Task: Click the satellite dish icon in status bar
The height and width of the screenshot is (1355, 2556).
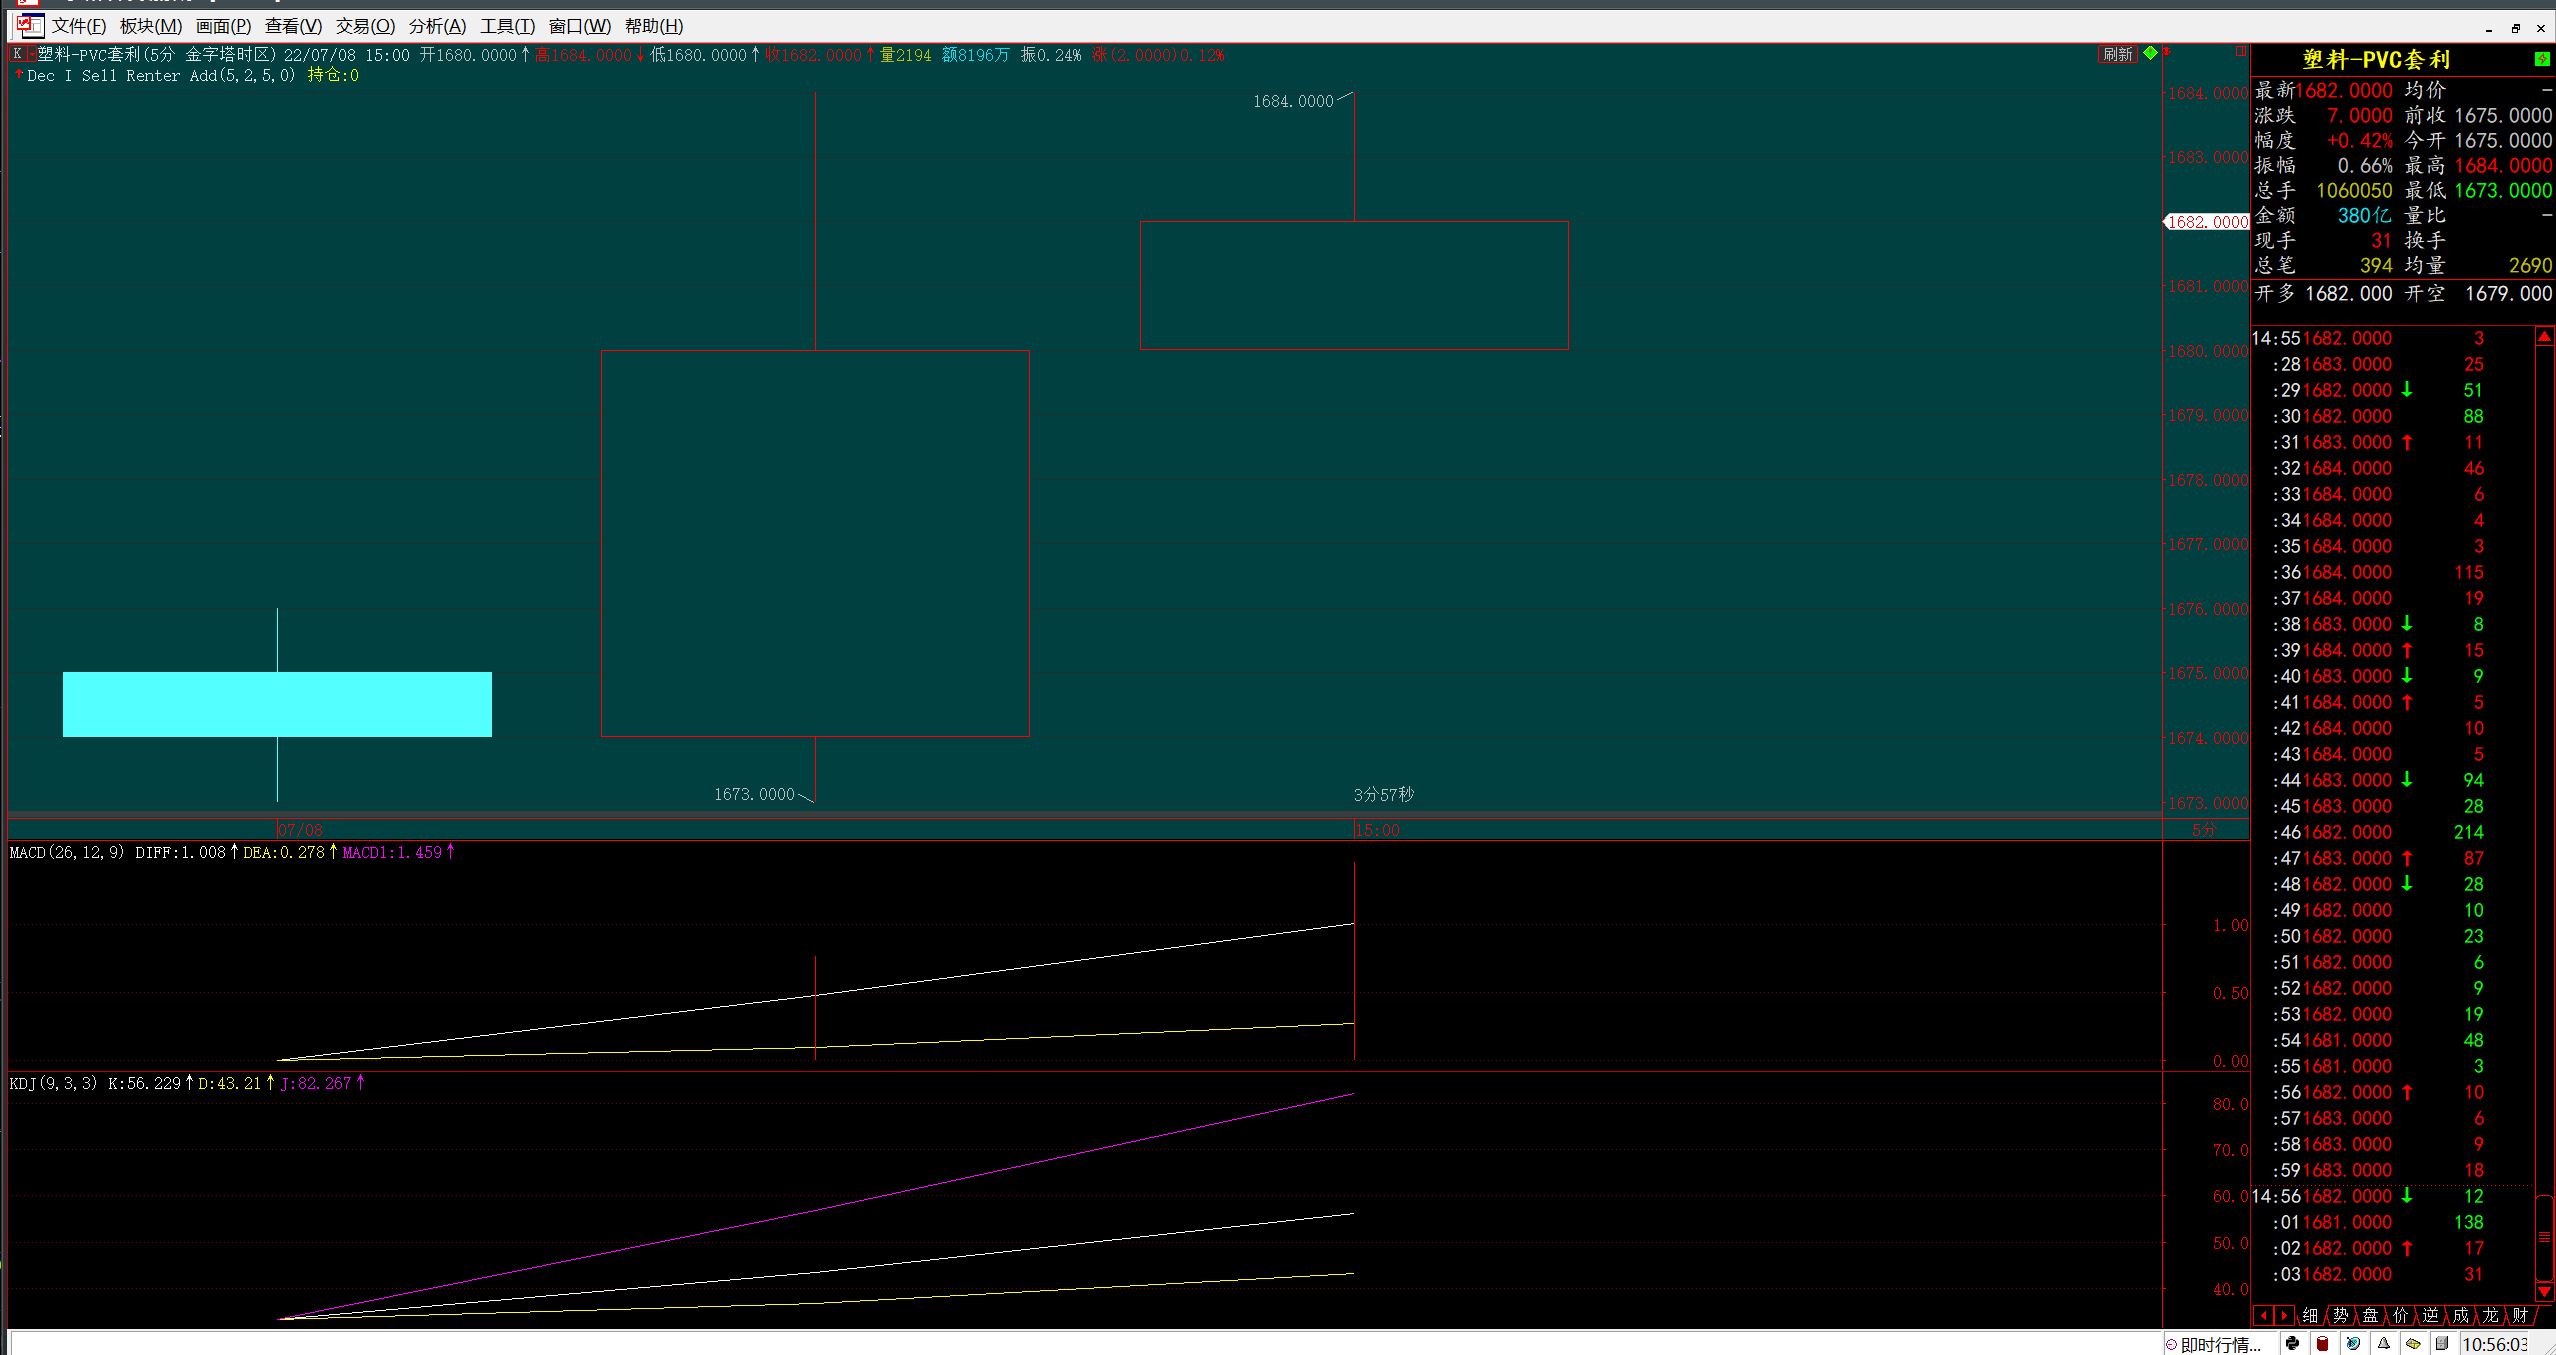Action: (x=2353, y=1343)
